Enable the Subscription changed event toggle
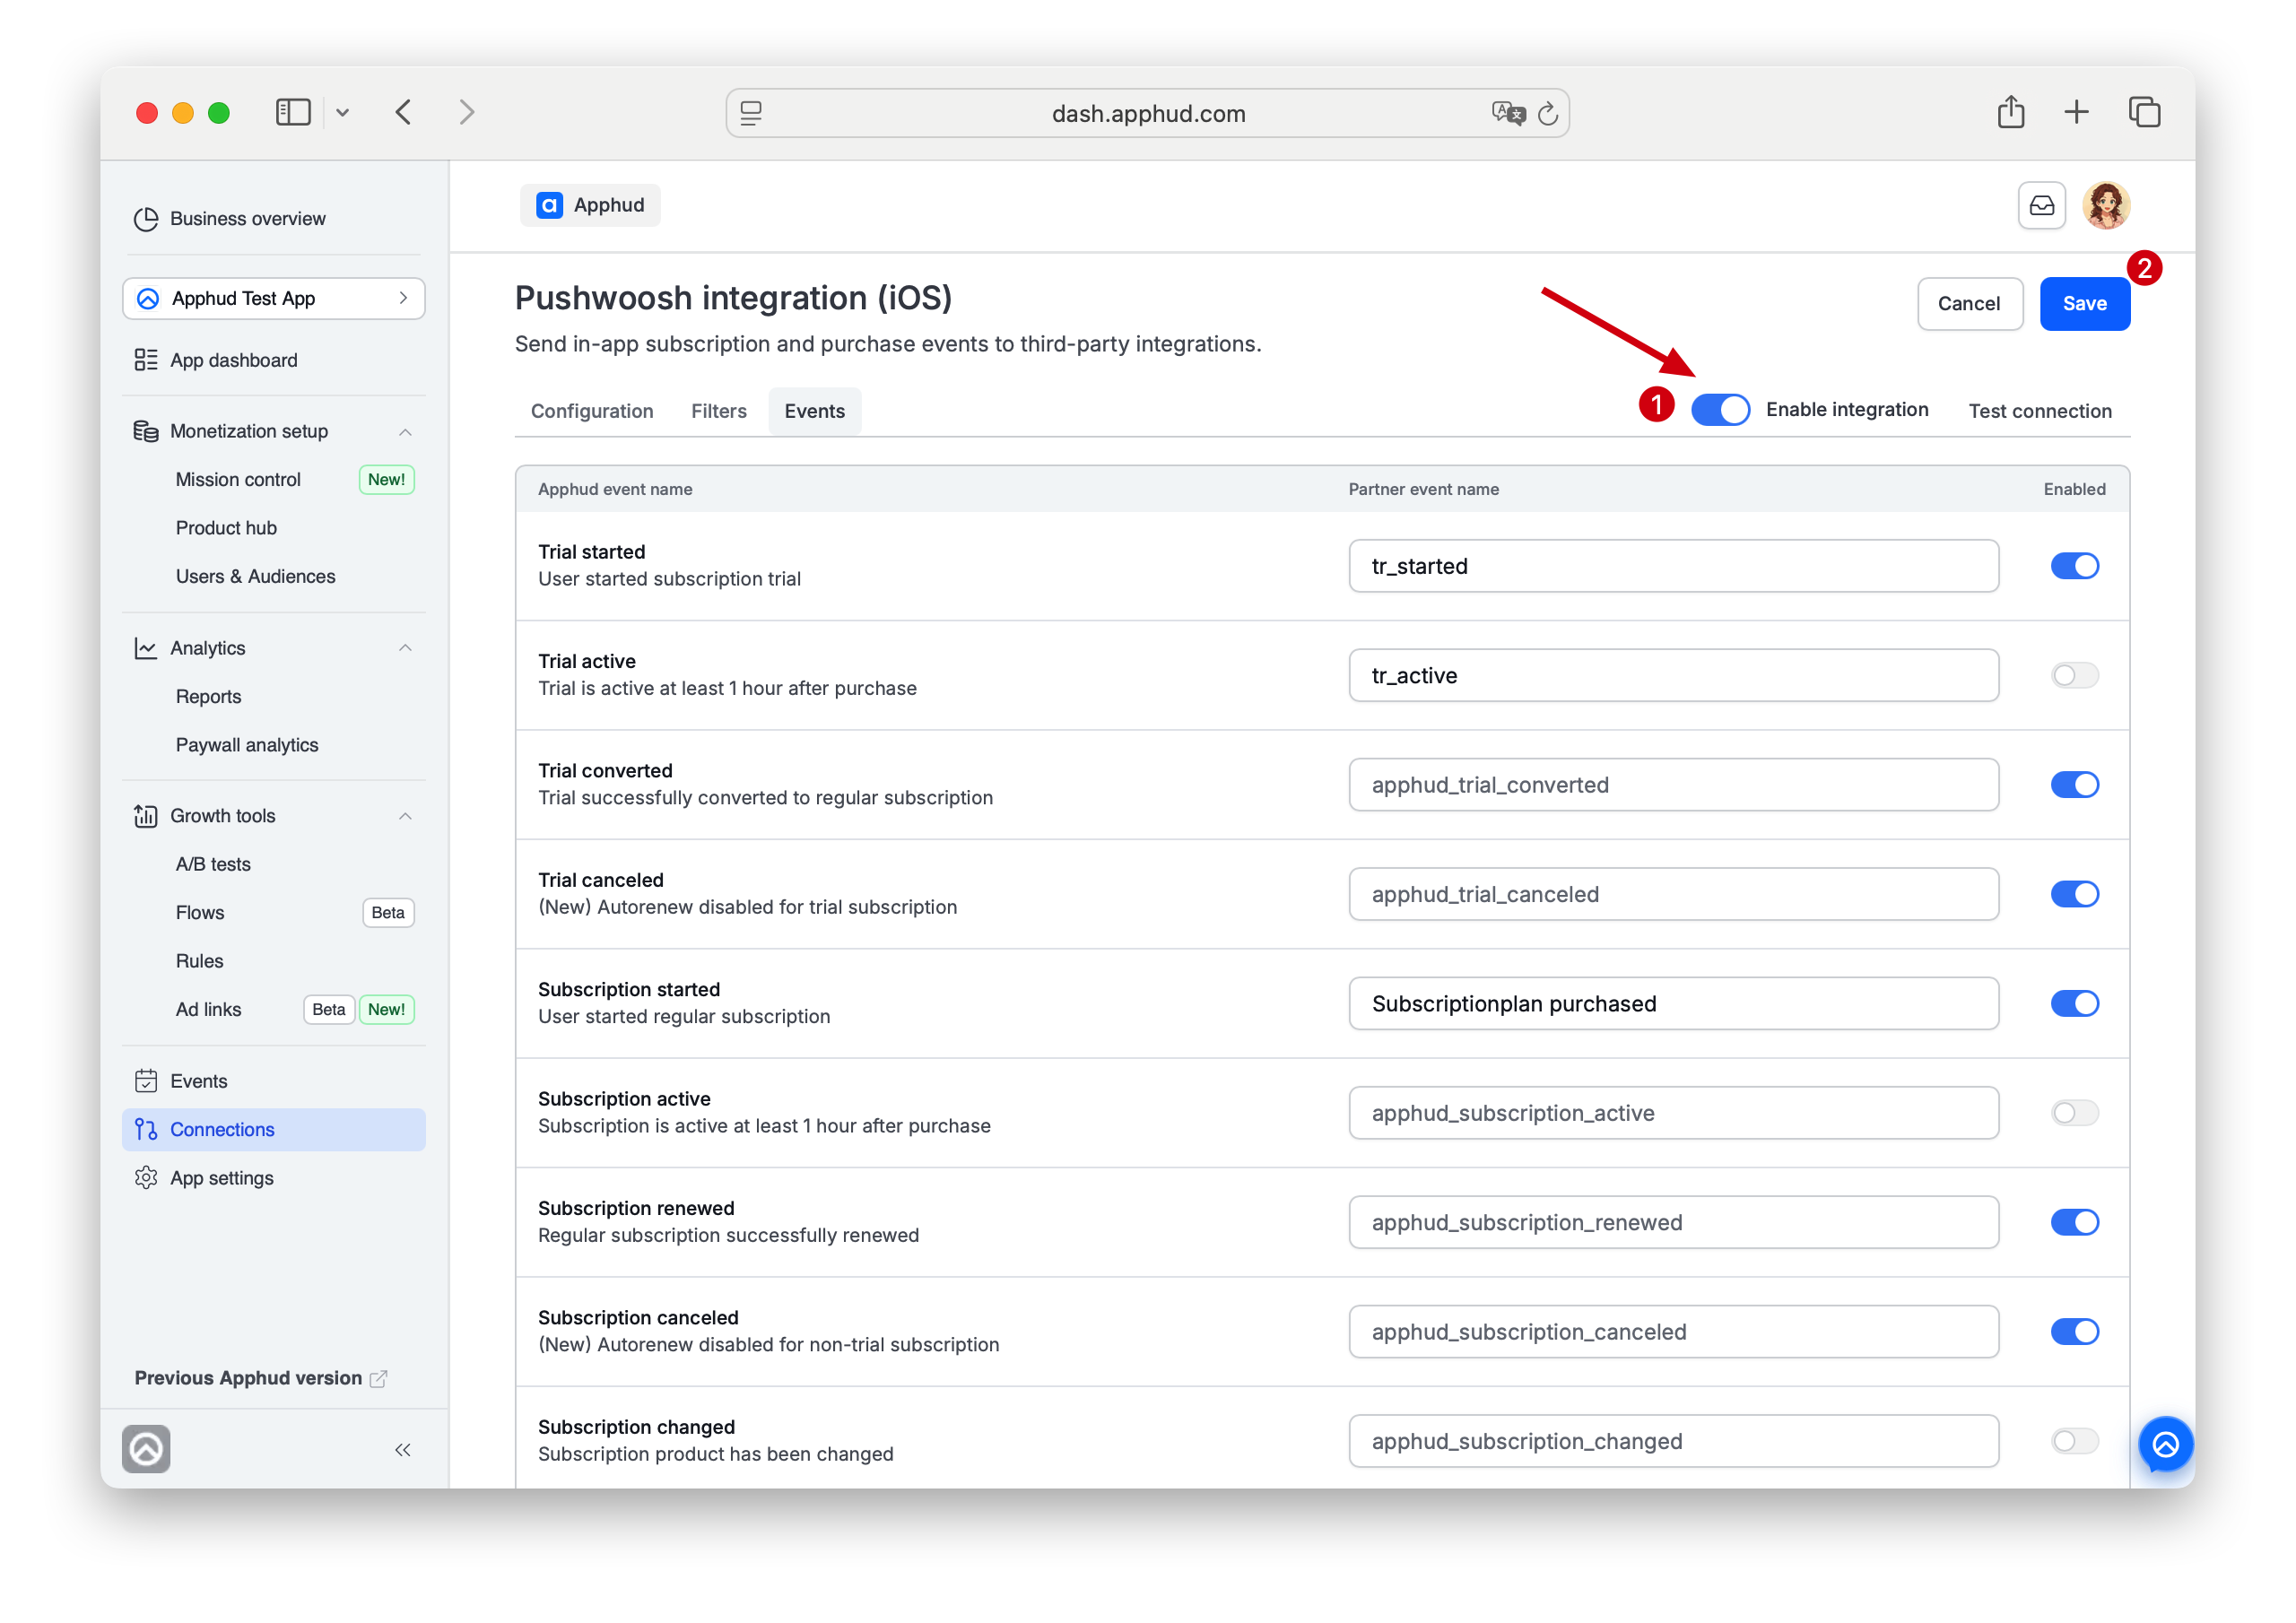The image size is (2296, 1623). click(2074, 1441)
